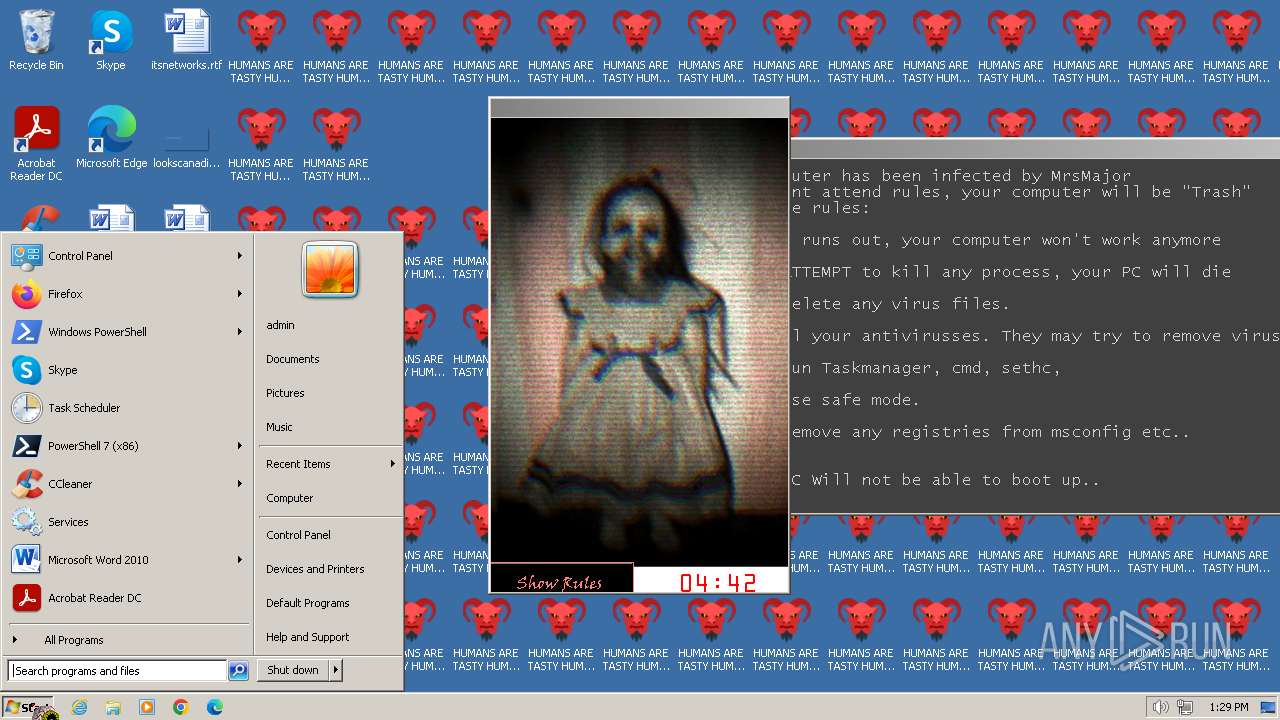This screenshot has height=720, width=1280.
Task: Open volume speaker icon in tray
Action: [x=1160, y=707]
